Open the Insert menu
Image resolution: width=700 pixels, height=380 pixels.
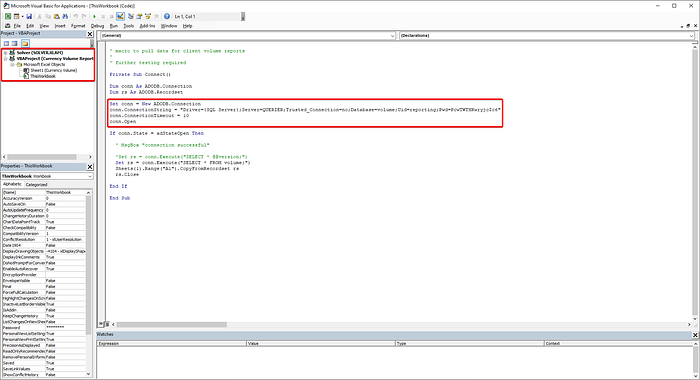pyautogui.click(x=60, y=26)
